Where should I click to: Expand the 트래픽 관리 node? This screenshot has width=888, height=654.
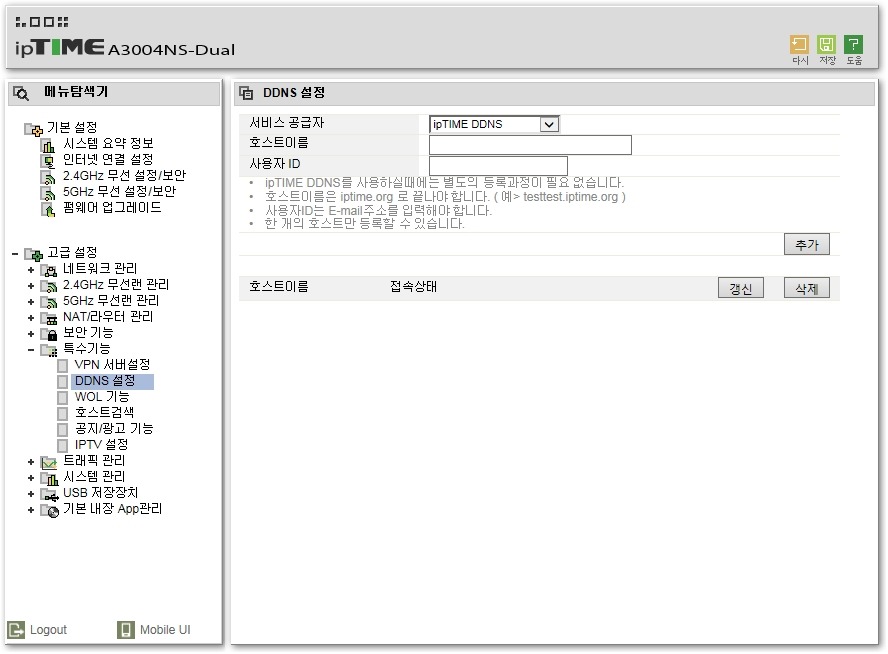tap(31, 463)
